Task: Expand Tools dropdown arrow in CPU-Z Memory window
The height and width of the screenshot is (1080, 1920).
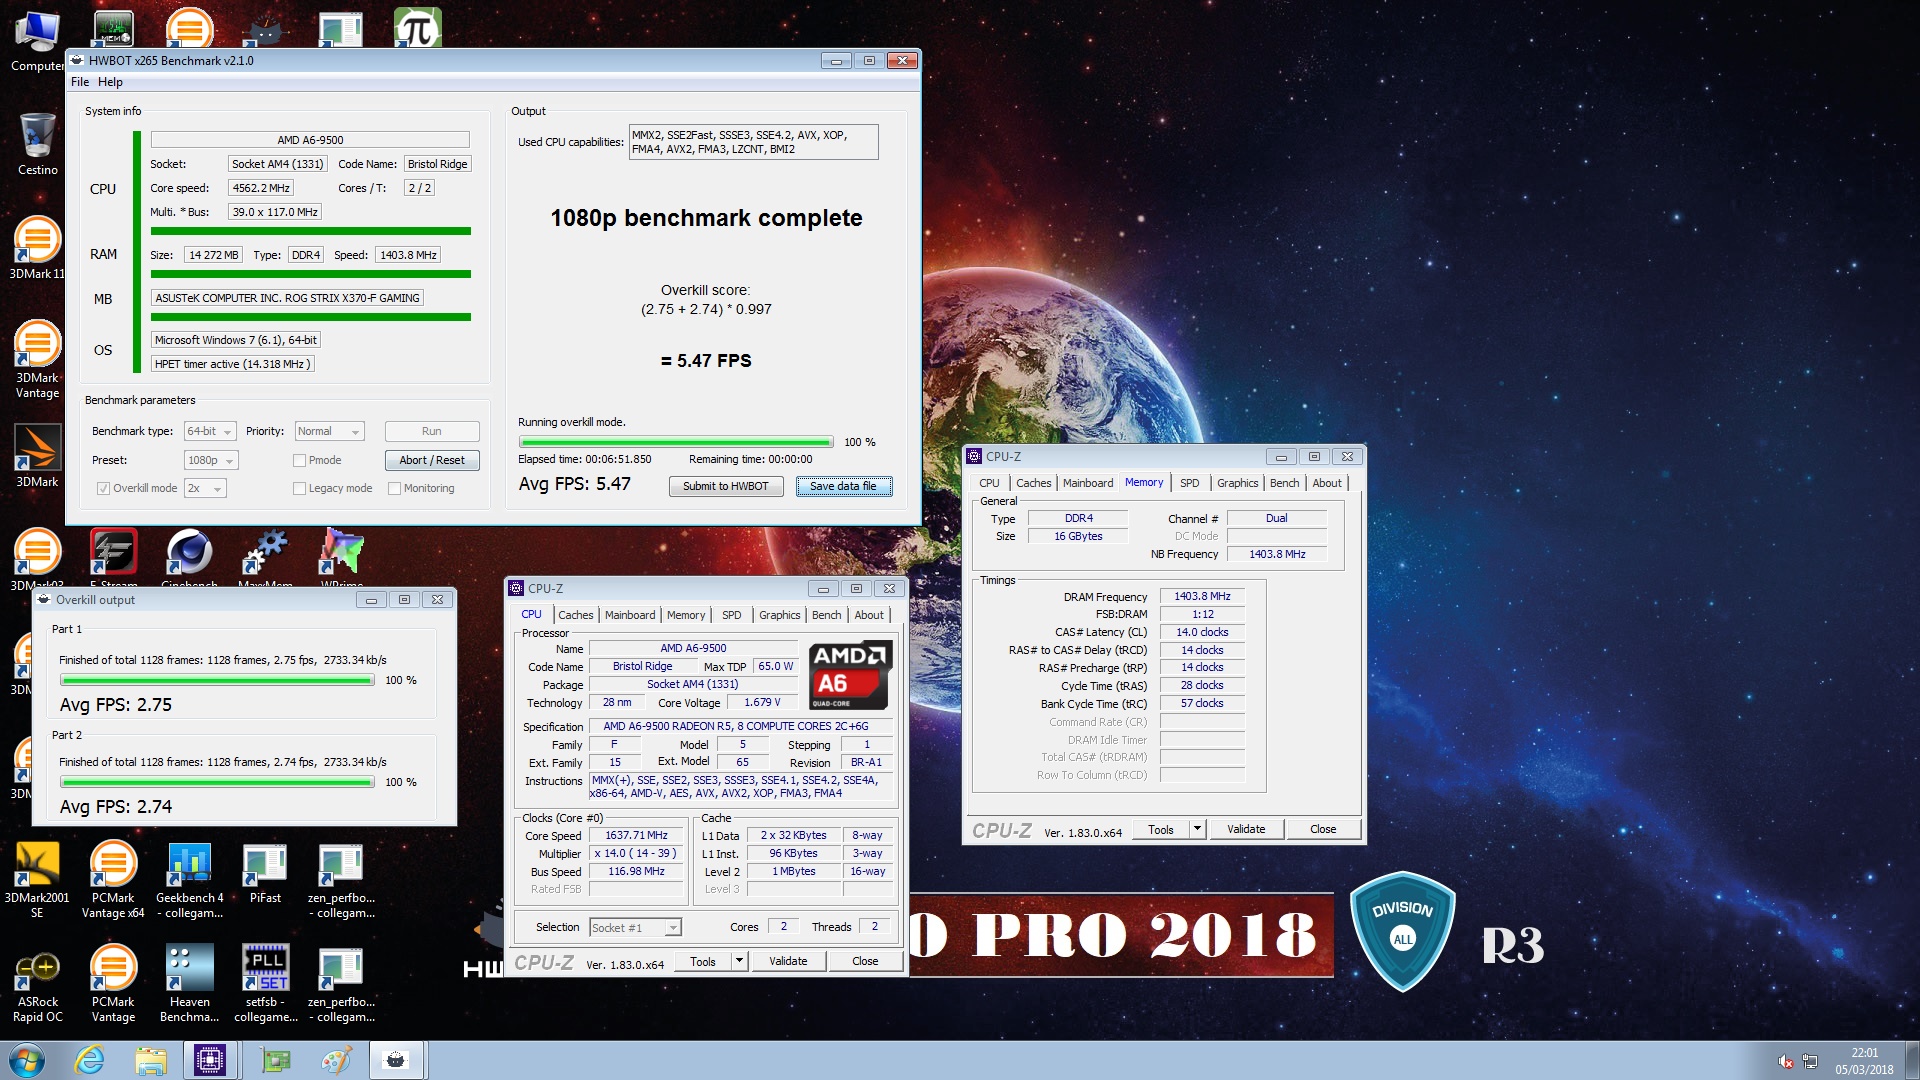Action: point(1197,829)
